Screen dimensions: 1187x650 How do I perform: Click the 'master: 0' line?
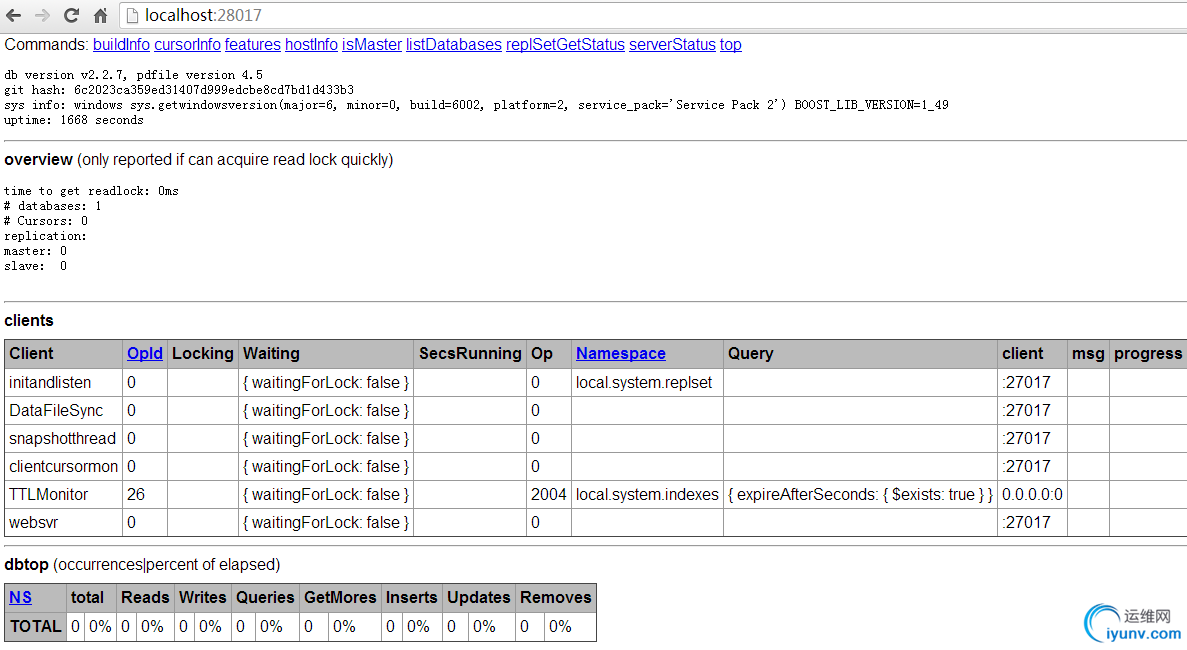36,251
